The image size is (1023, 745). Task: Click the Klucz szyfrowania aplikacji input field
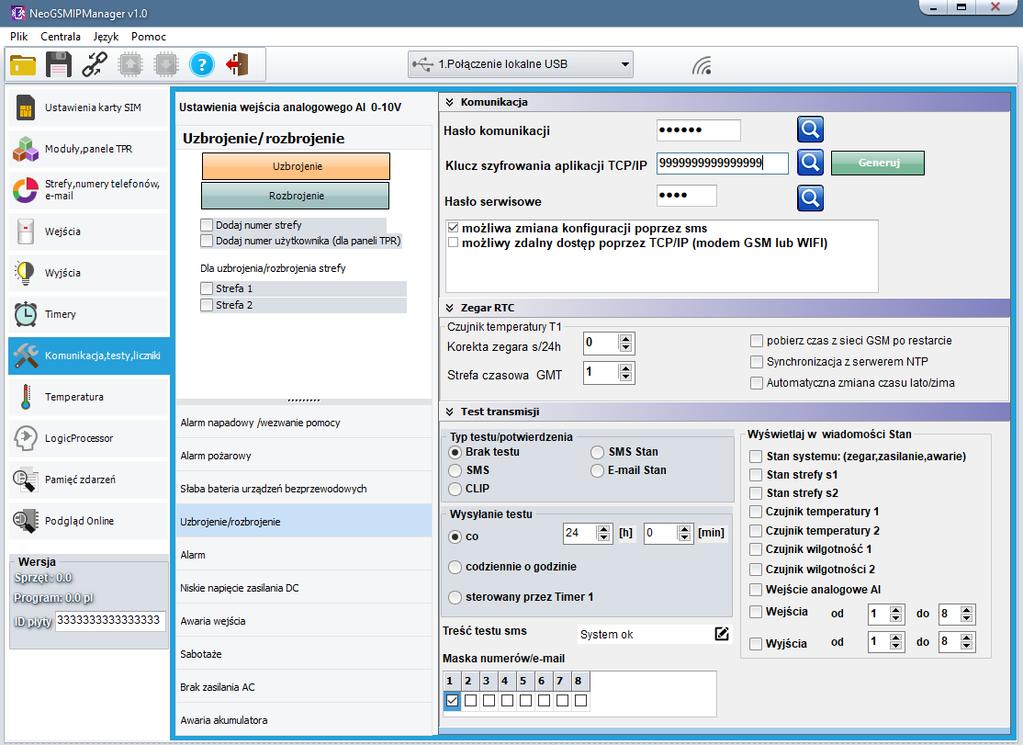click(722, 162)
